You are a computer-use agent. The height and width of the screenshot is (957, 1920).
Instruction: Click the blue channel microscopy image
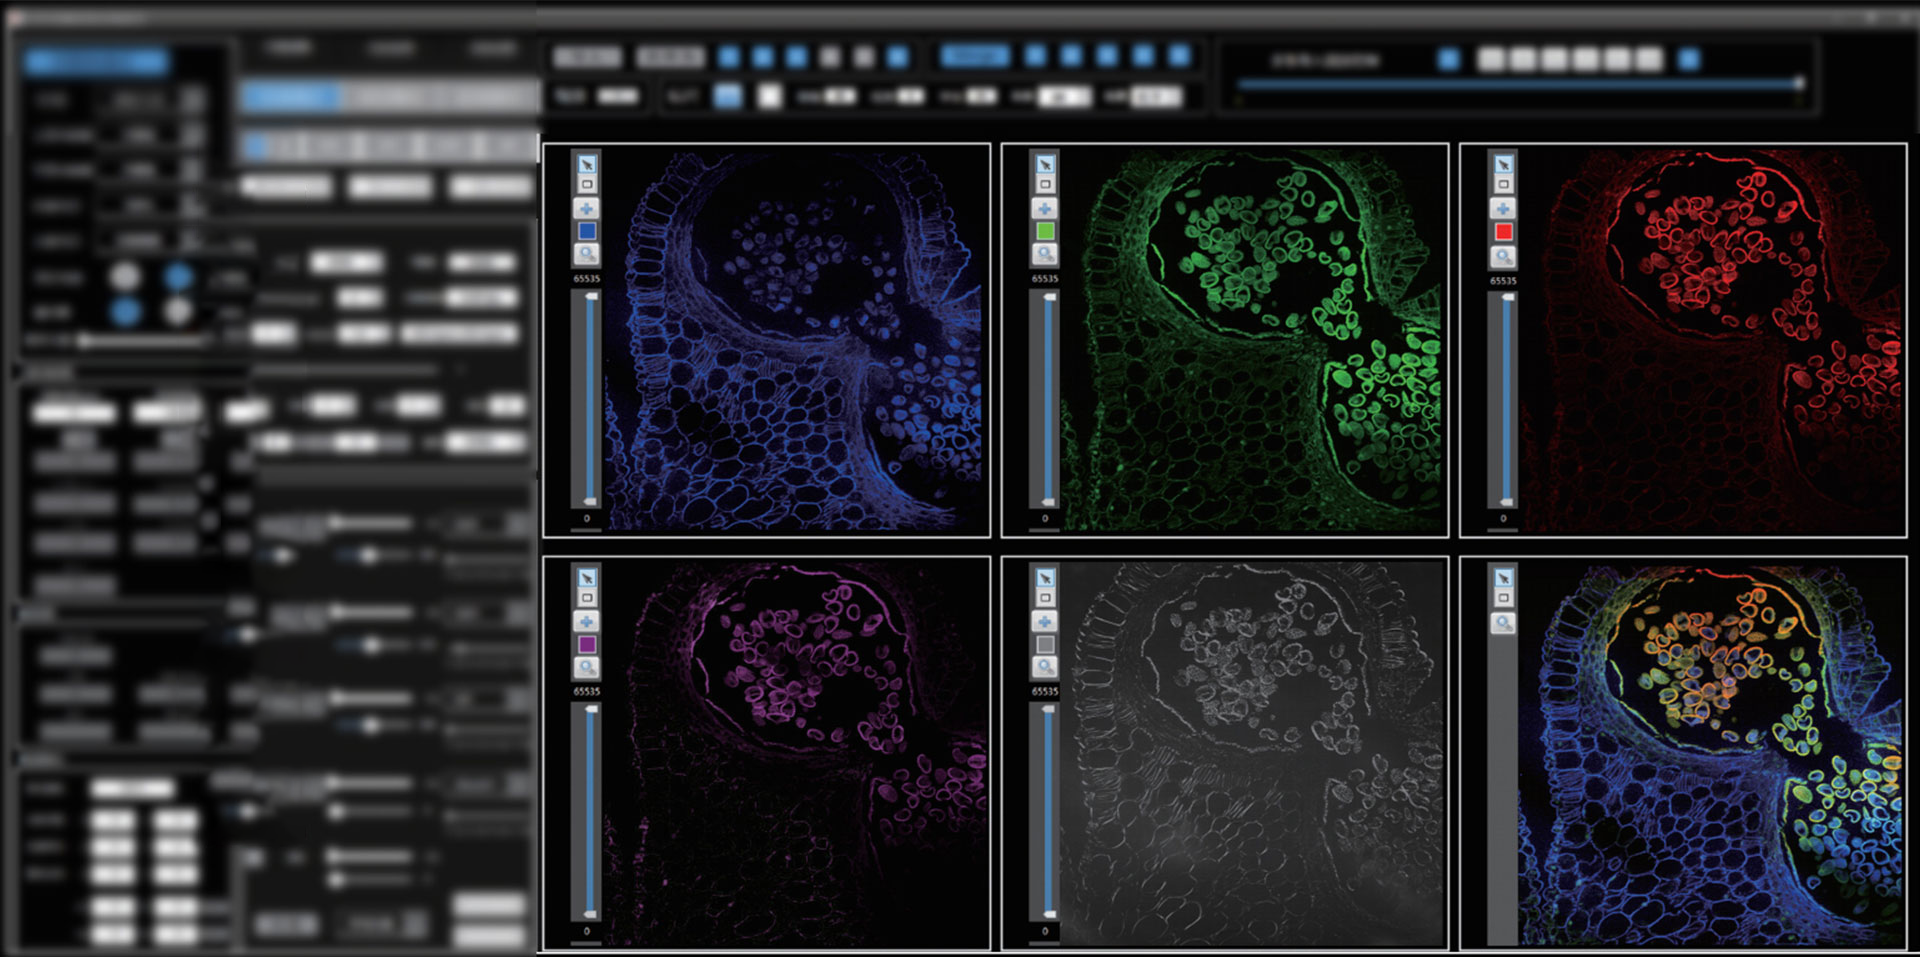pyautogui.click(x=793, y=340)
